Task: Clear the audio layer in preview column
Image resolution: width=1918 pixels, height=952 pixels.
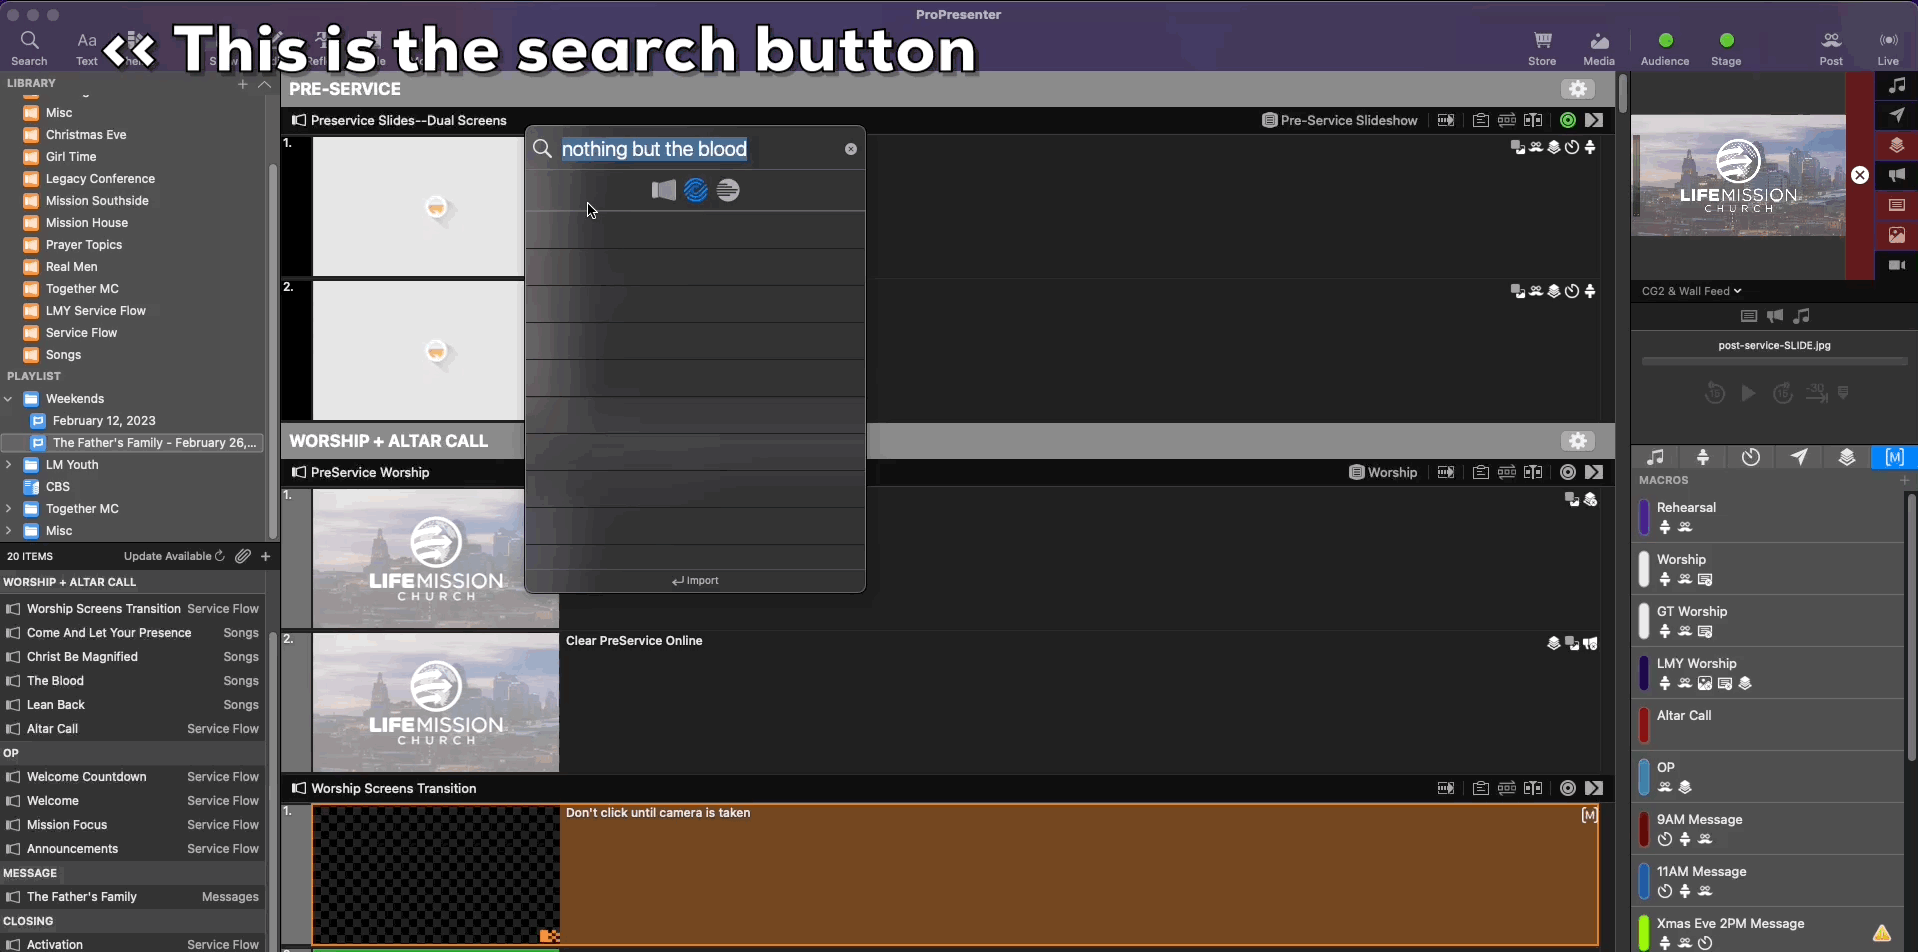Action: [1897, 86]
